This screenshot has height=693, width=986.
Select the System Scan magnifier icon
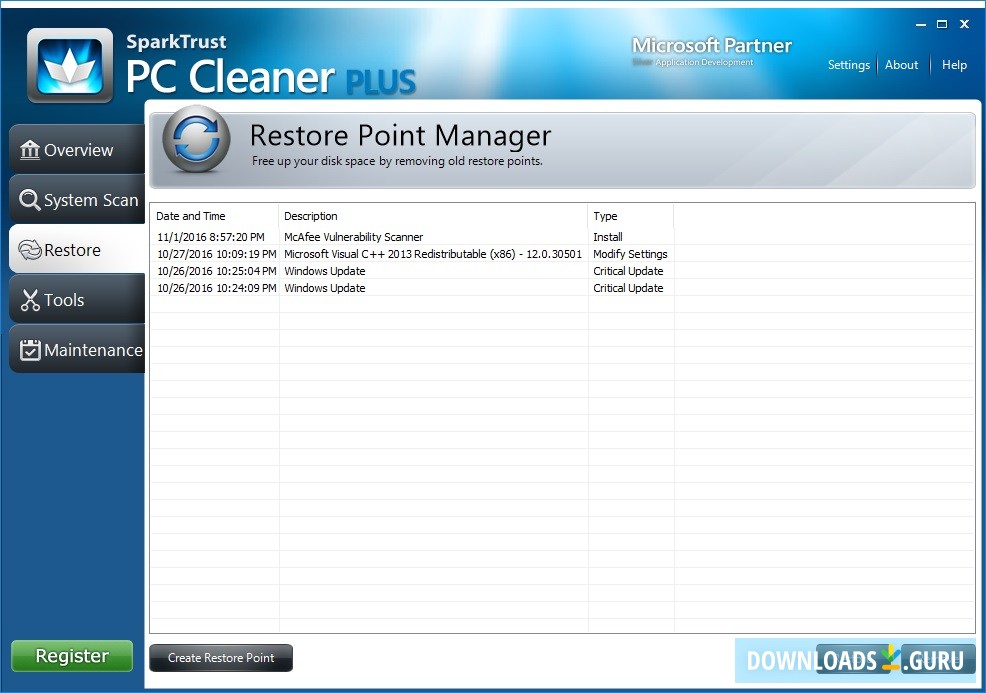point(31,199)
